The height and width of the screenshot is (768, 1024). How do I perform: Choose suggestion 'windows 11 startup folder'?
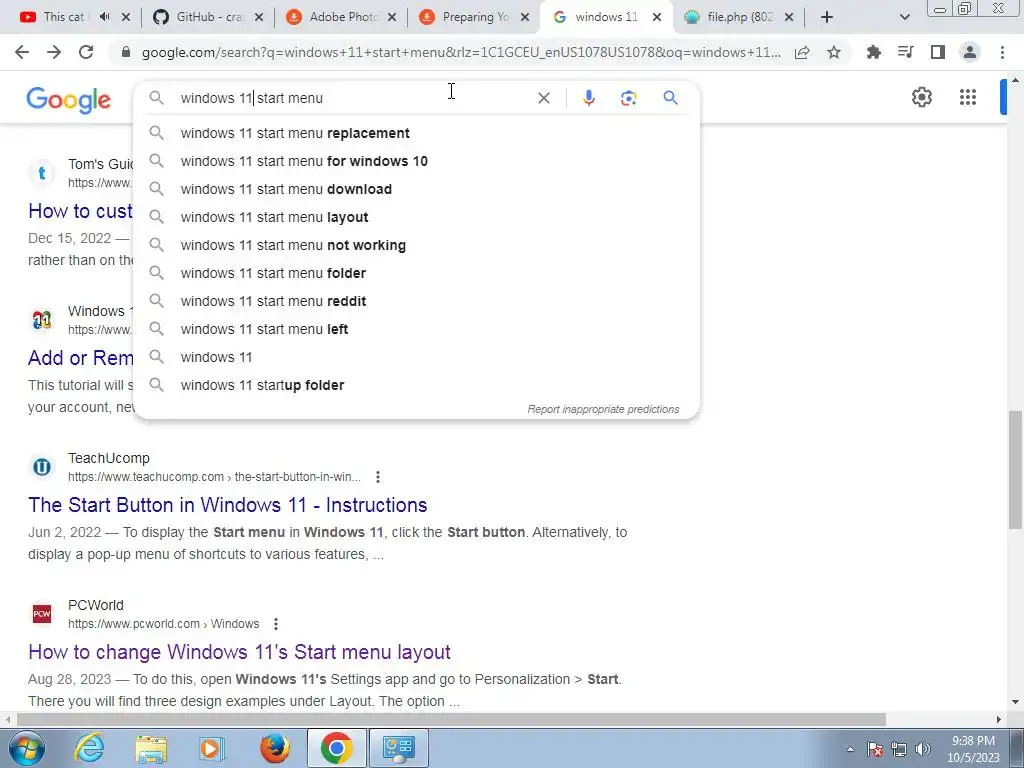(x=416, y=386)
